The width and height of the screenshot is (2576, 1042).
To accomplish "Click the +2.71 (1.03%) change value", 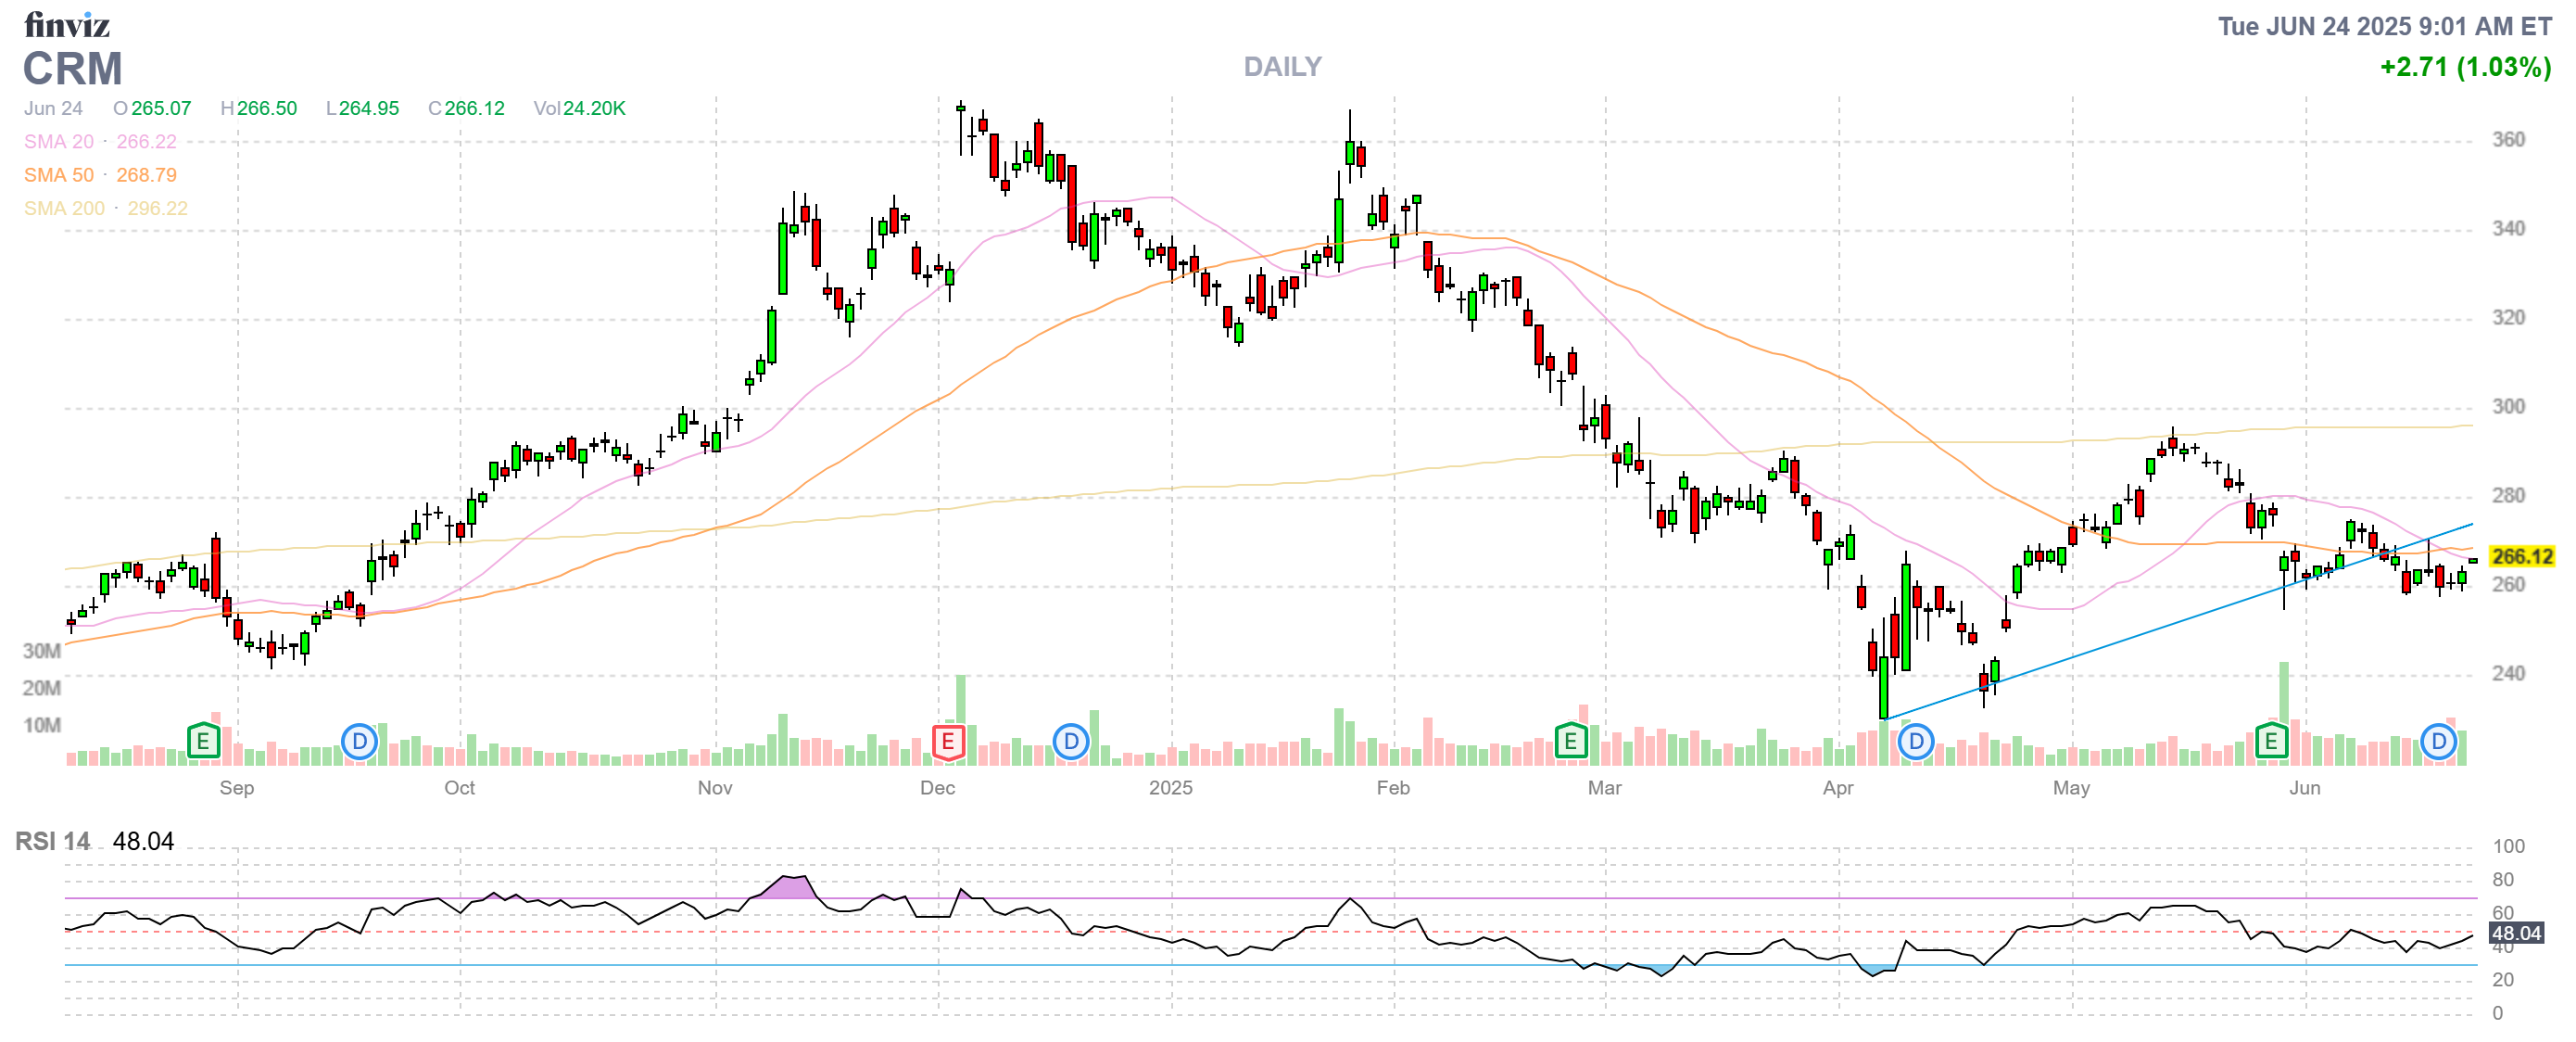I will [2464, 67].
